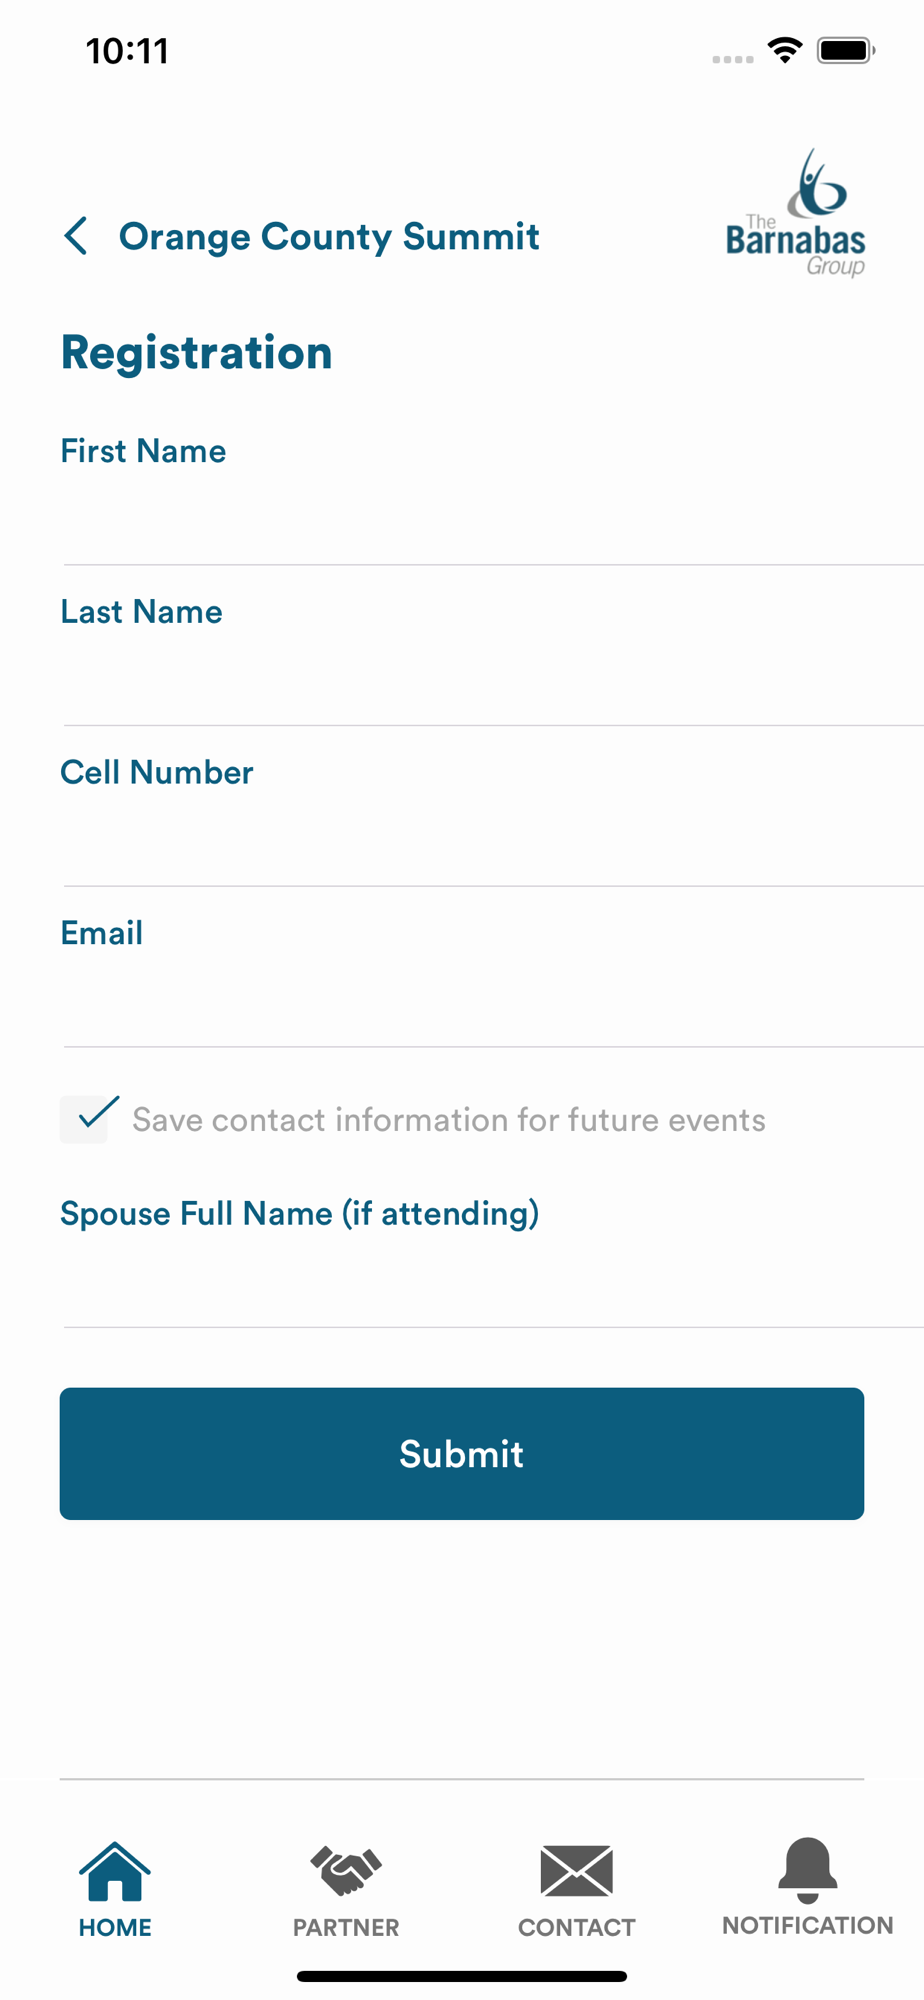Viewport: 924px width, 2000px height.
Task: Submit the registration form
Action: point(462,1453)
